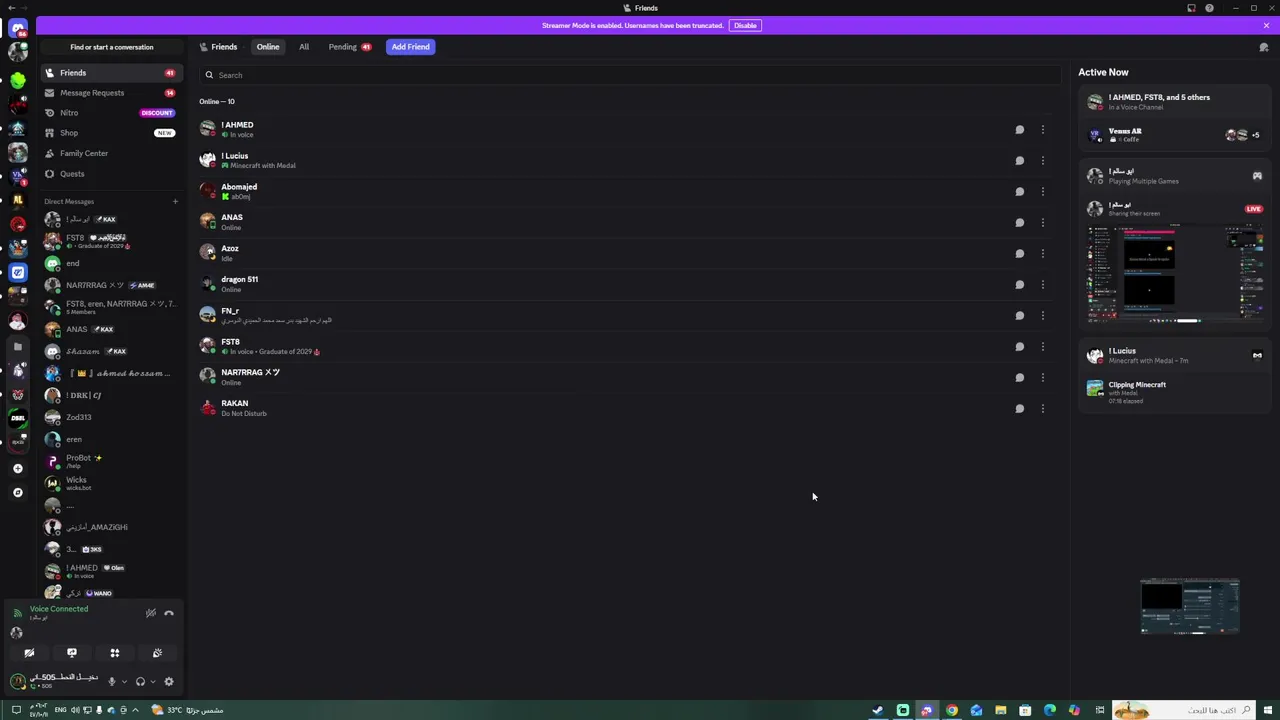
Task: Message Azoz via chat bubble icon
Action: tap(1019, 253)
